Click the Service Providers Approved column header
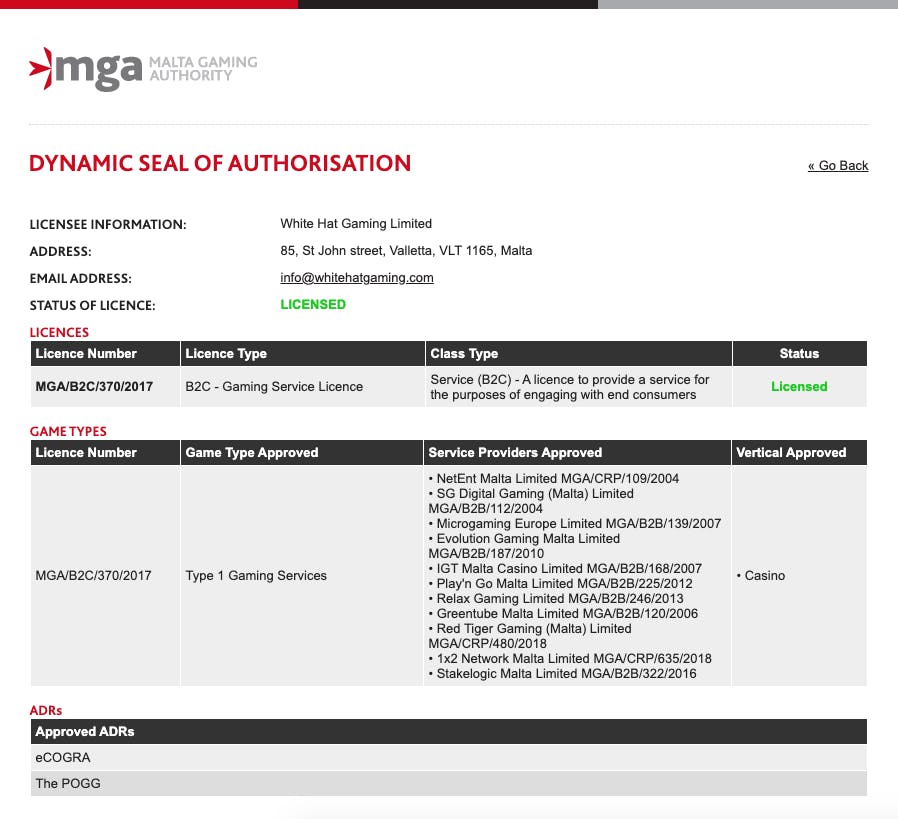Image resolution: width=898 pixels, height=819 pixels. [577, 452]
